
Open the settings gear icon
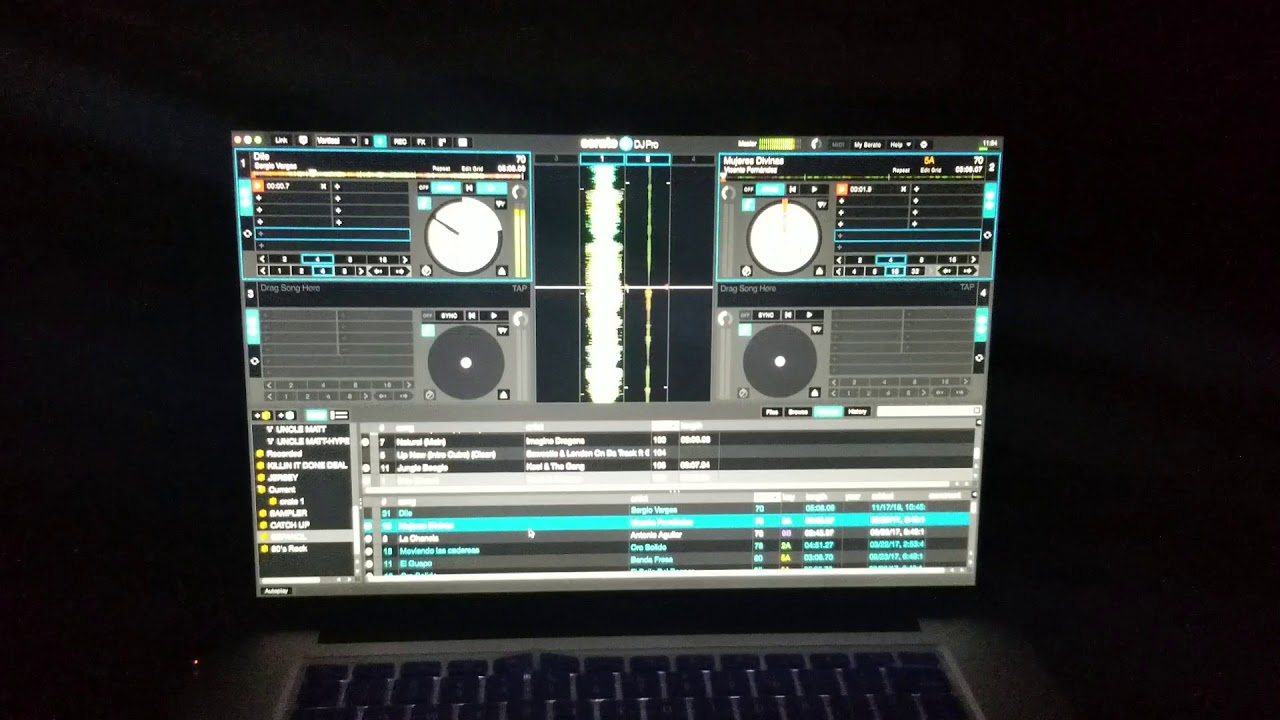pyautogui.click(x=924, y=145)
